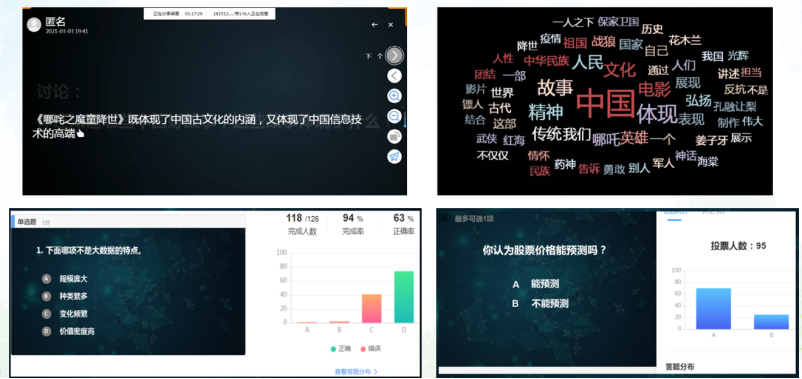Click the word 体现 in cloud
The width and height of the screenshot is (802, 379).
click(657, 114)
